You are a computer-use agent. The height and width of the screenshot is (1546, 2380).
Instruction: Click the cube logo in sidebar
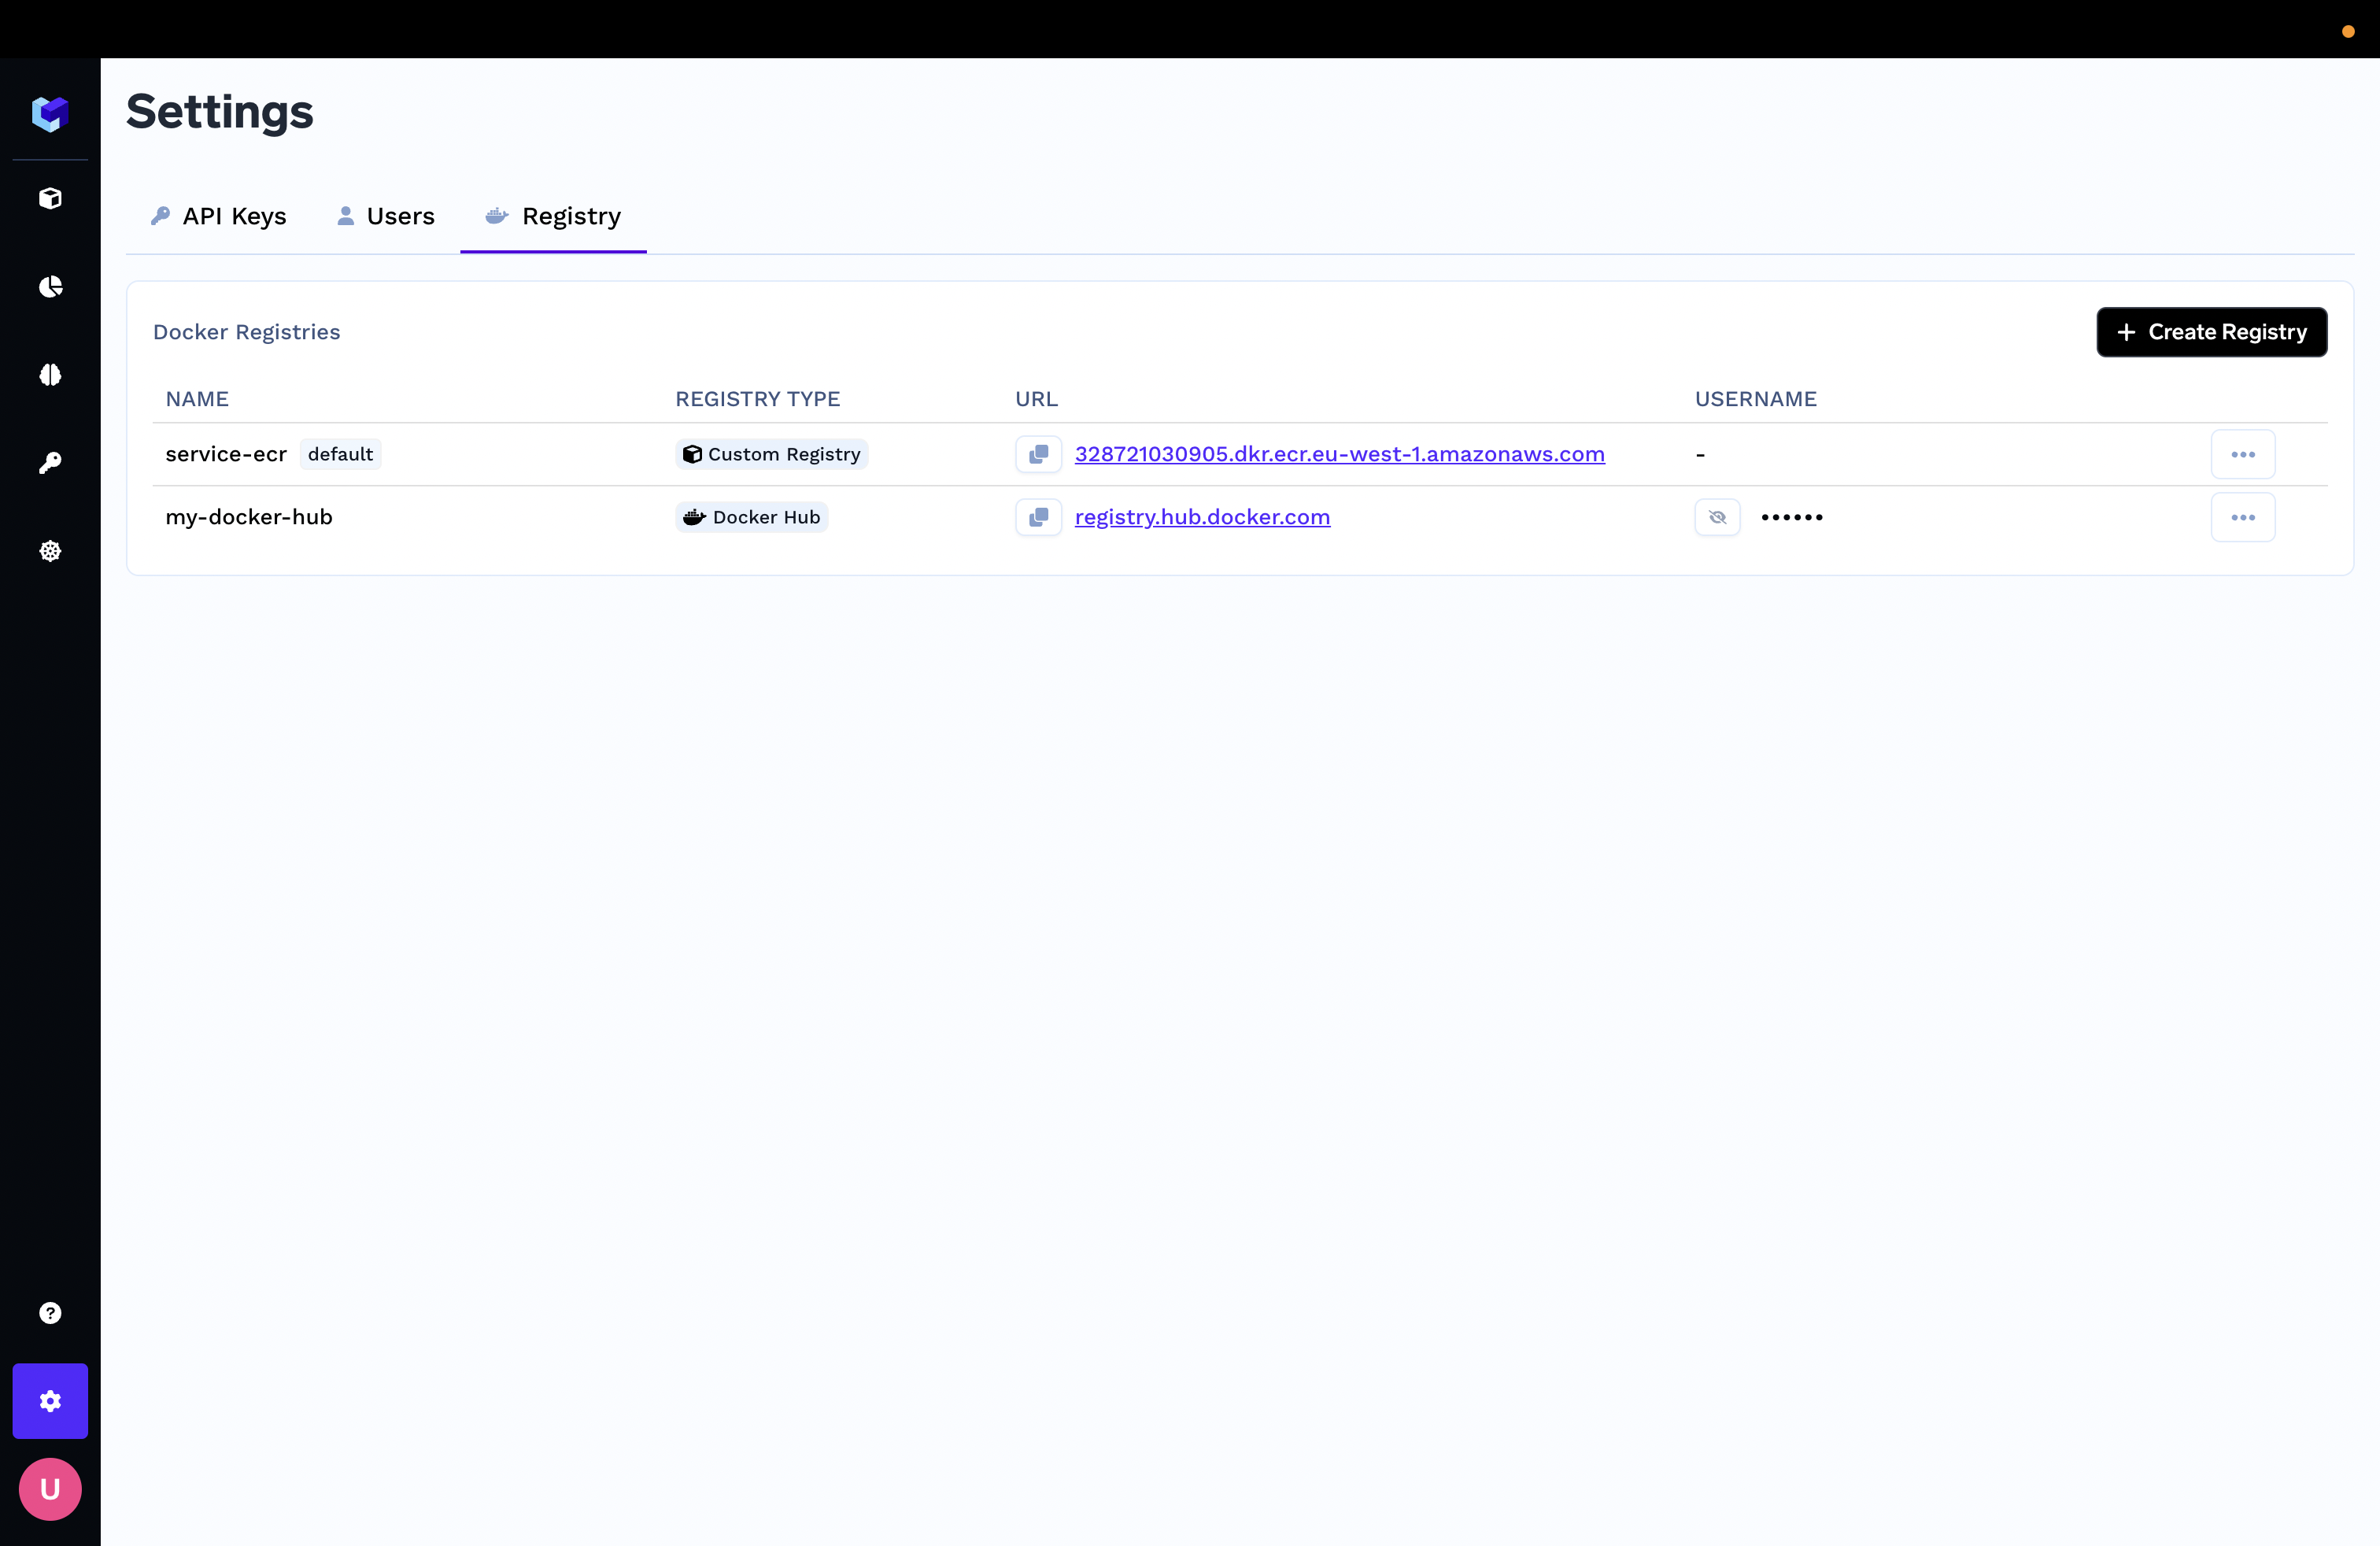click(x=50, y=114)
